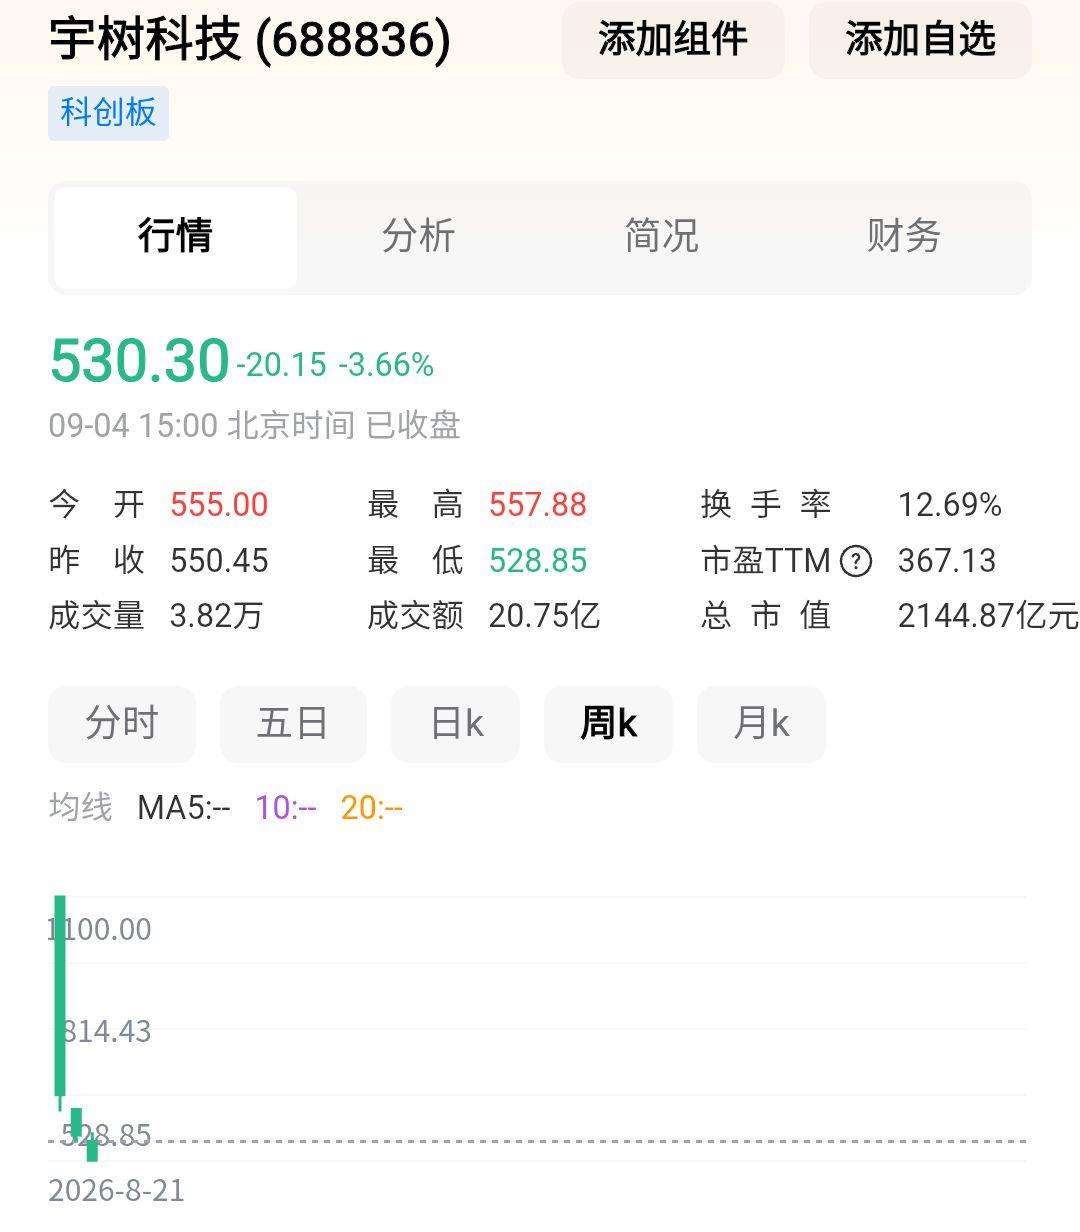Click the 均线 label
Viewport: 1080px width, 1232px height.
[81, 808]
